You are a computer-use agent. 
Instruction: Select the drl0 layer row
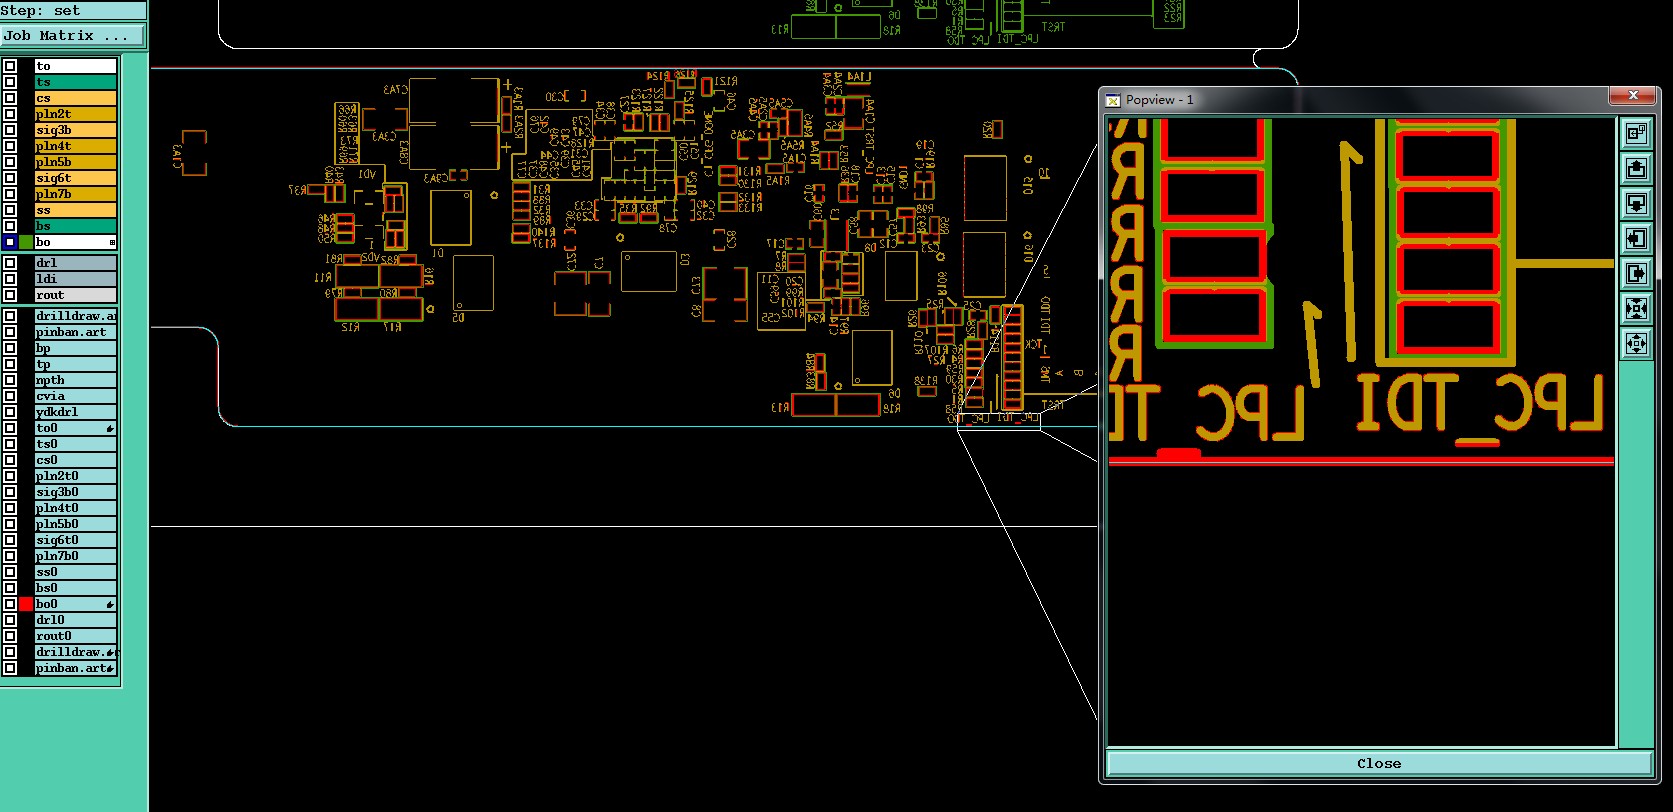pyautogui.click(x=76, y=620)
